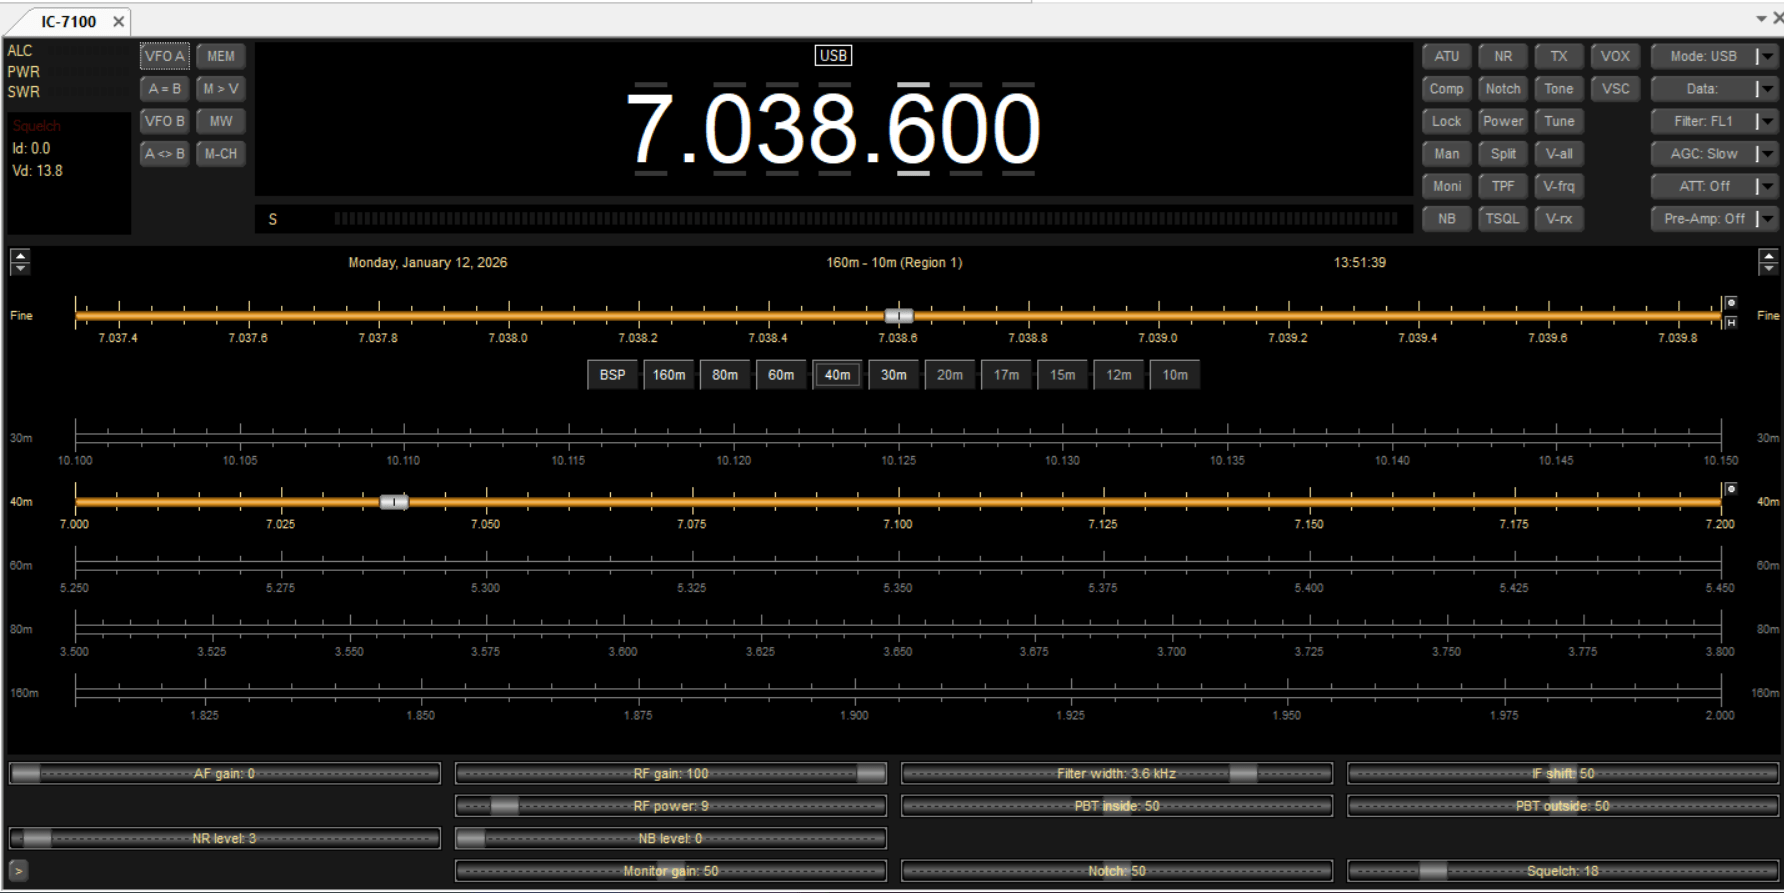1784x893 pixels.
Task: Click the up/down stepper right of the clock
Action: 1768,262
